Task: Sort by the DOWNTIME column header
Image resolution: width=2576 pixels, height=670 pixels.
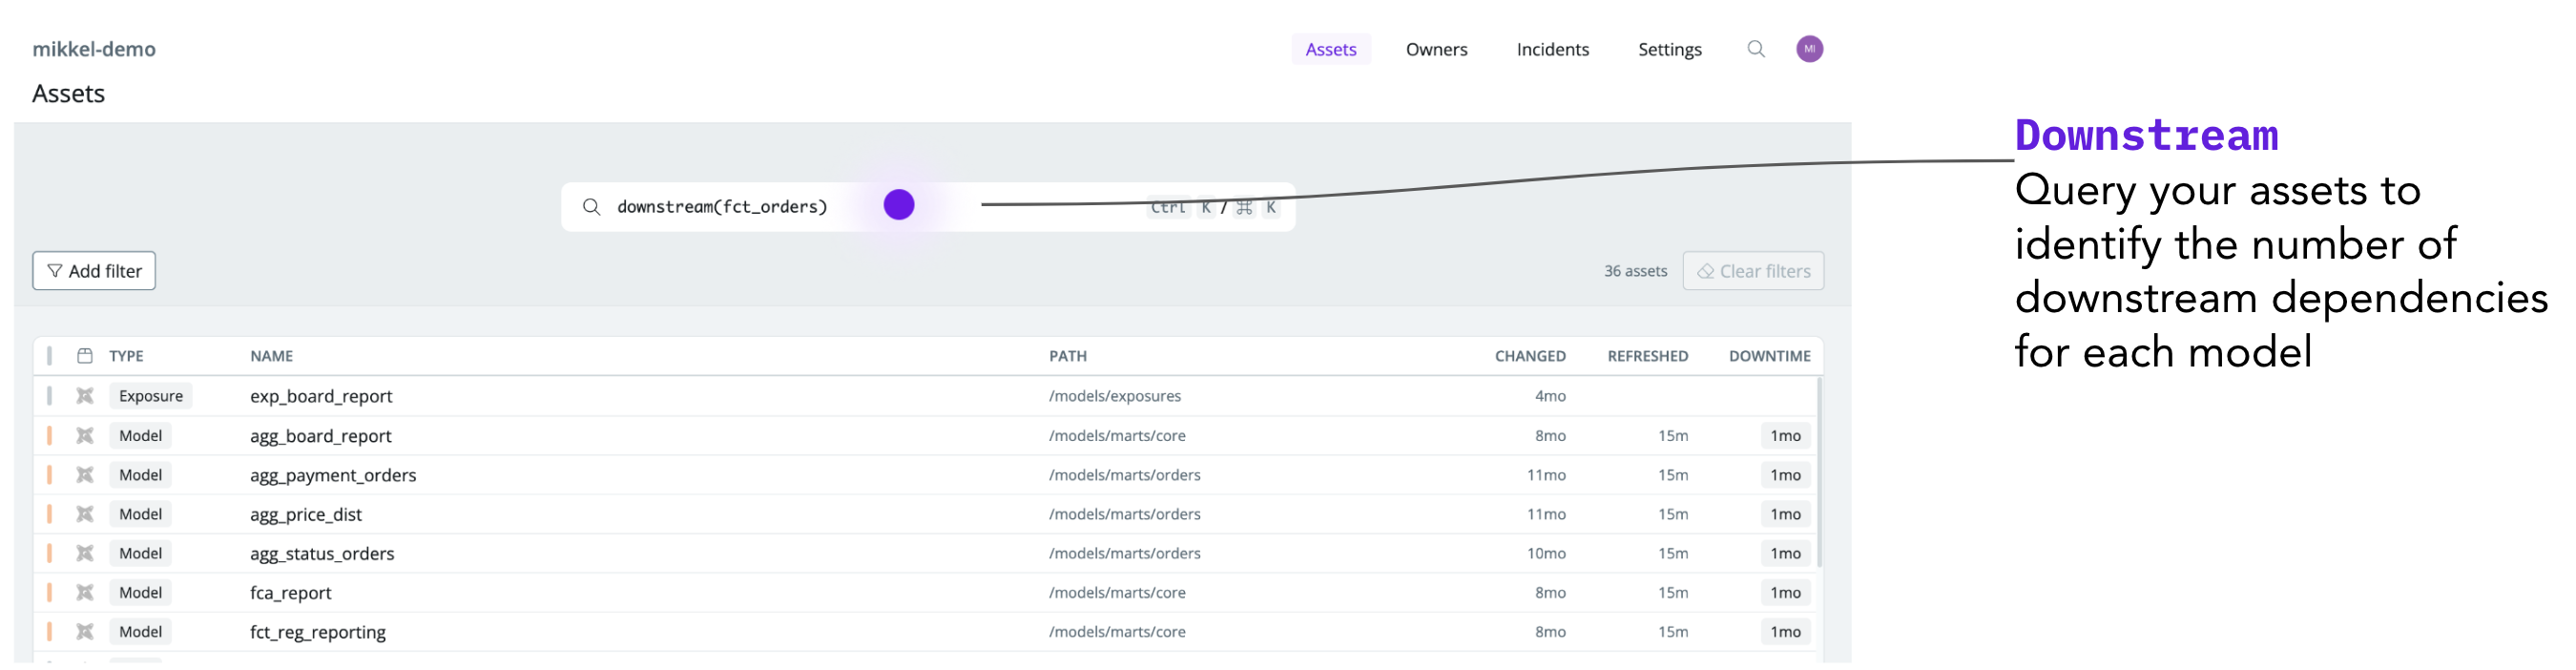Action: (1769, 356)
